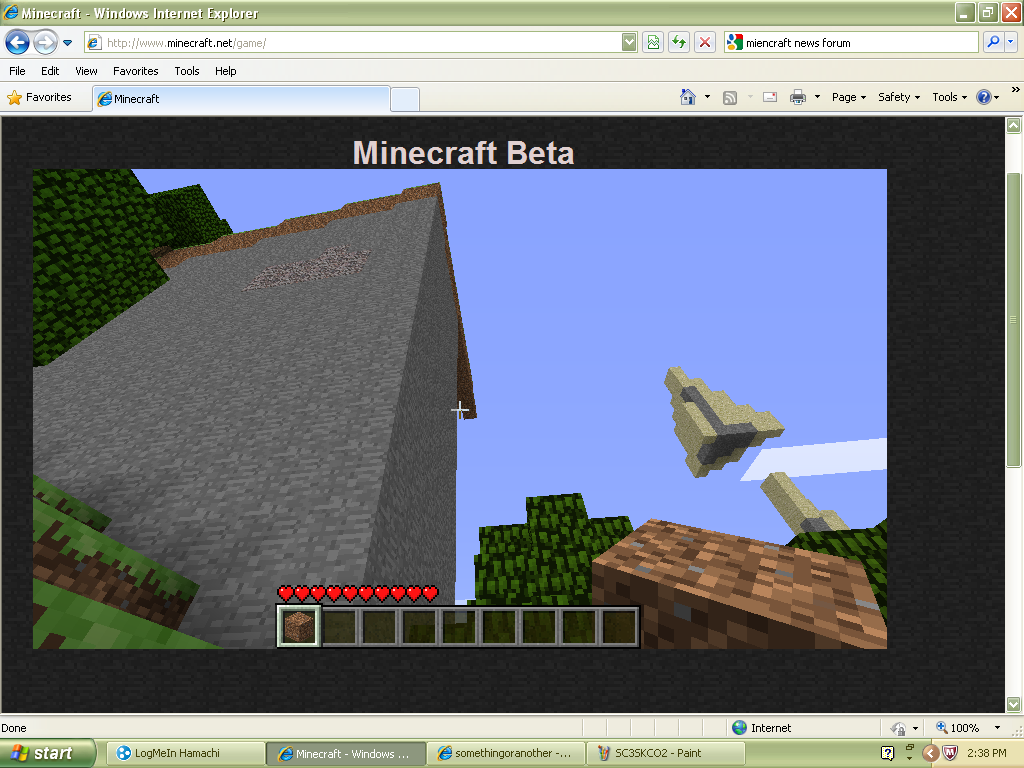Image resolution: width=1024 pixels, height=768 pixels.
Task: Click the vertical scrollbar thumb
Action: point(1014,320)
